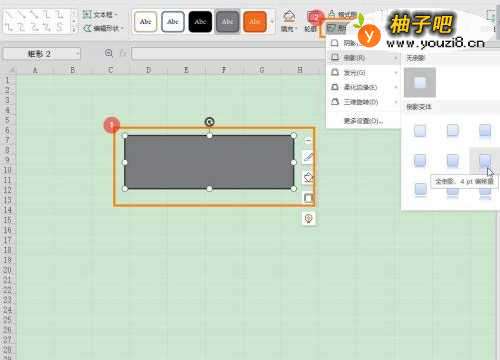
Task: Click 更多设置(O)... menu entry
Action: coord(363,121)
